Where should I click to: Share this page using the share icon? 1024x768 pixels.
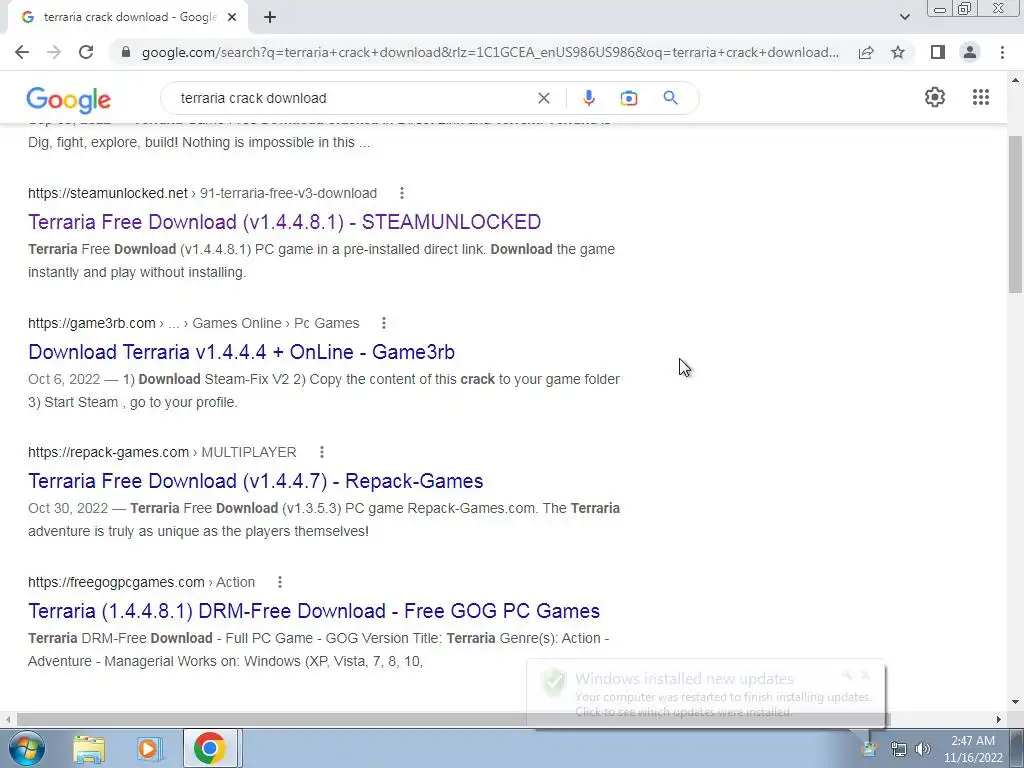[866, 52]
